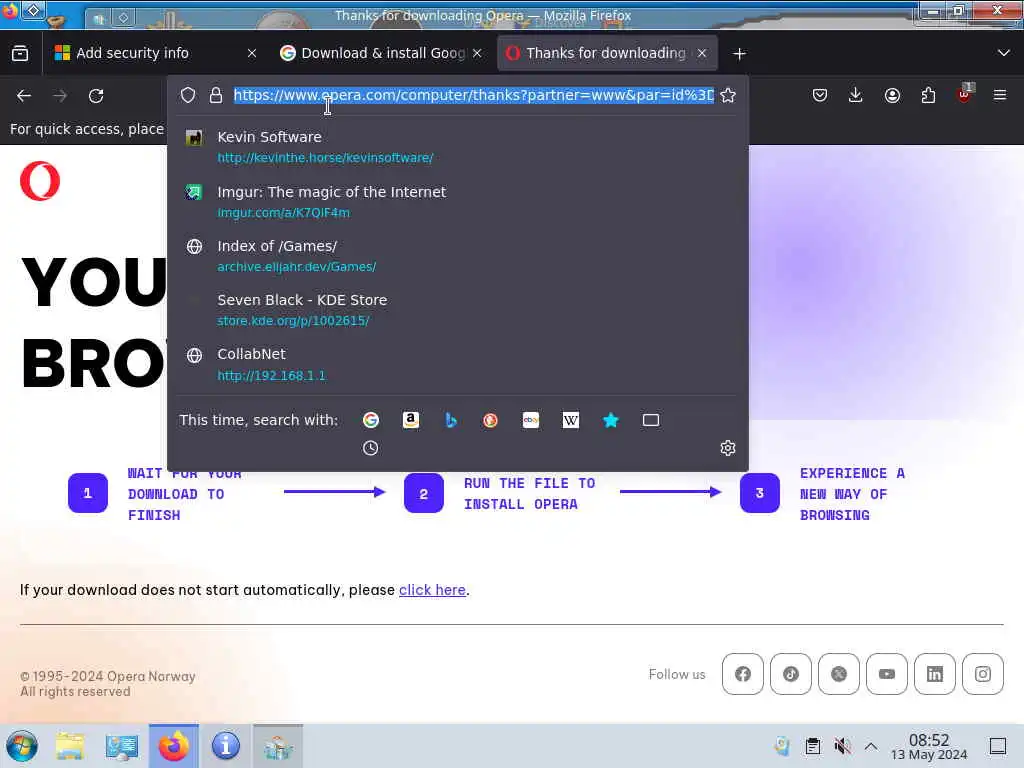Click the opera.com address bar URL
This screenshot has height=768, width=1024.
(473, 95)
